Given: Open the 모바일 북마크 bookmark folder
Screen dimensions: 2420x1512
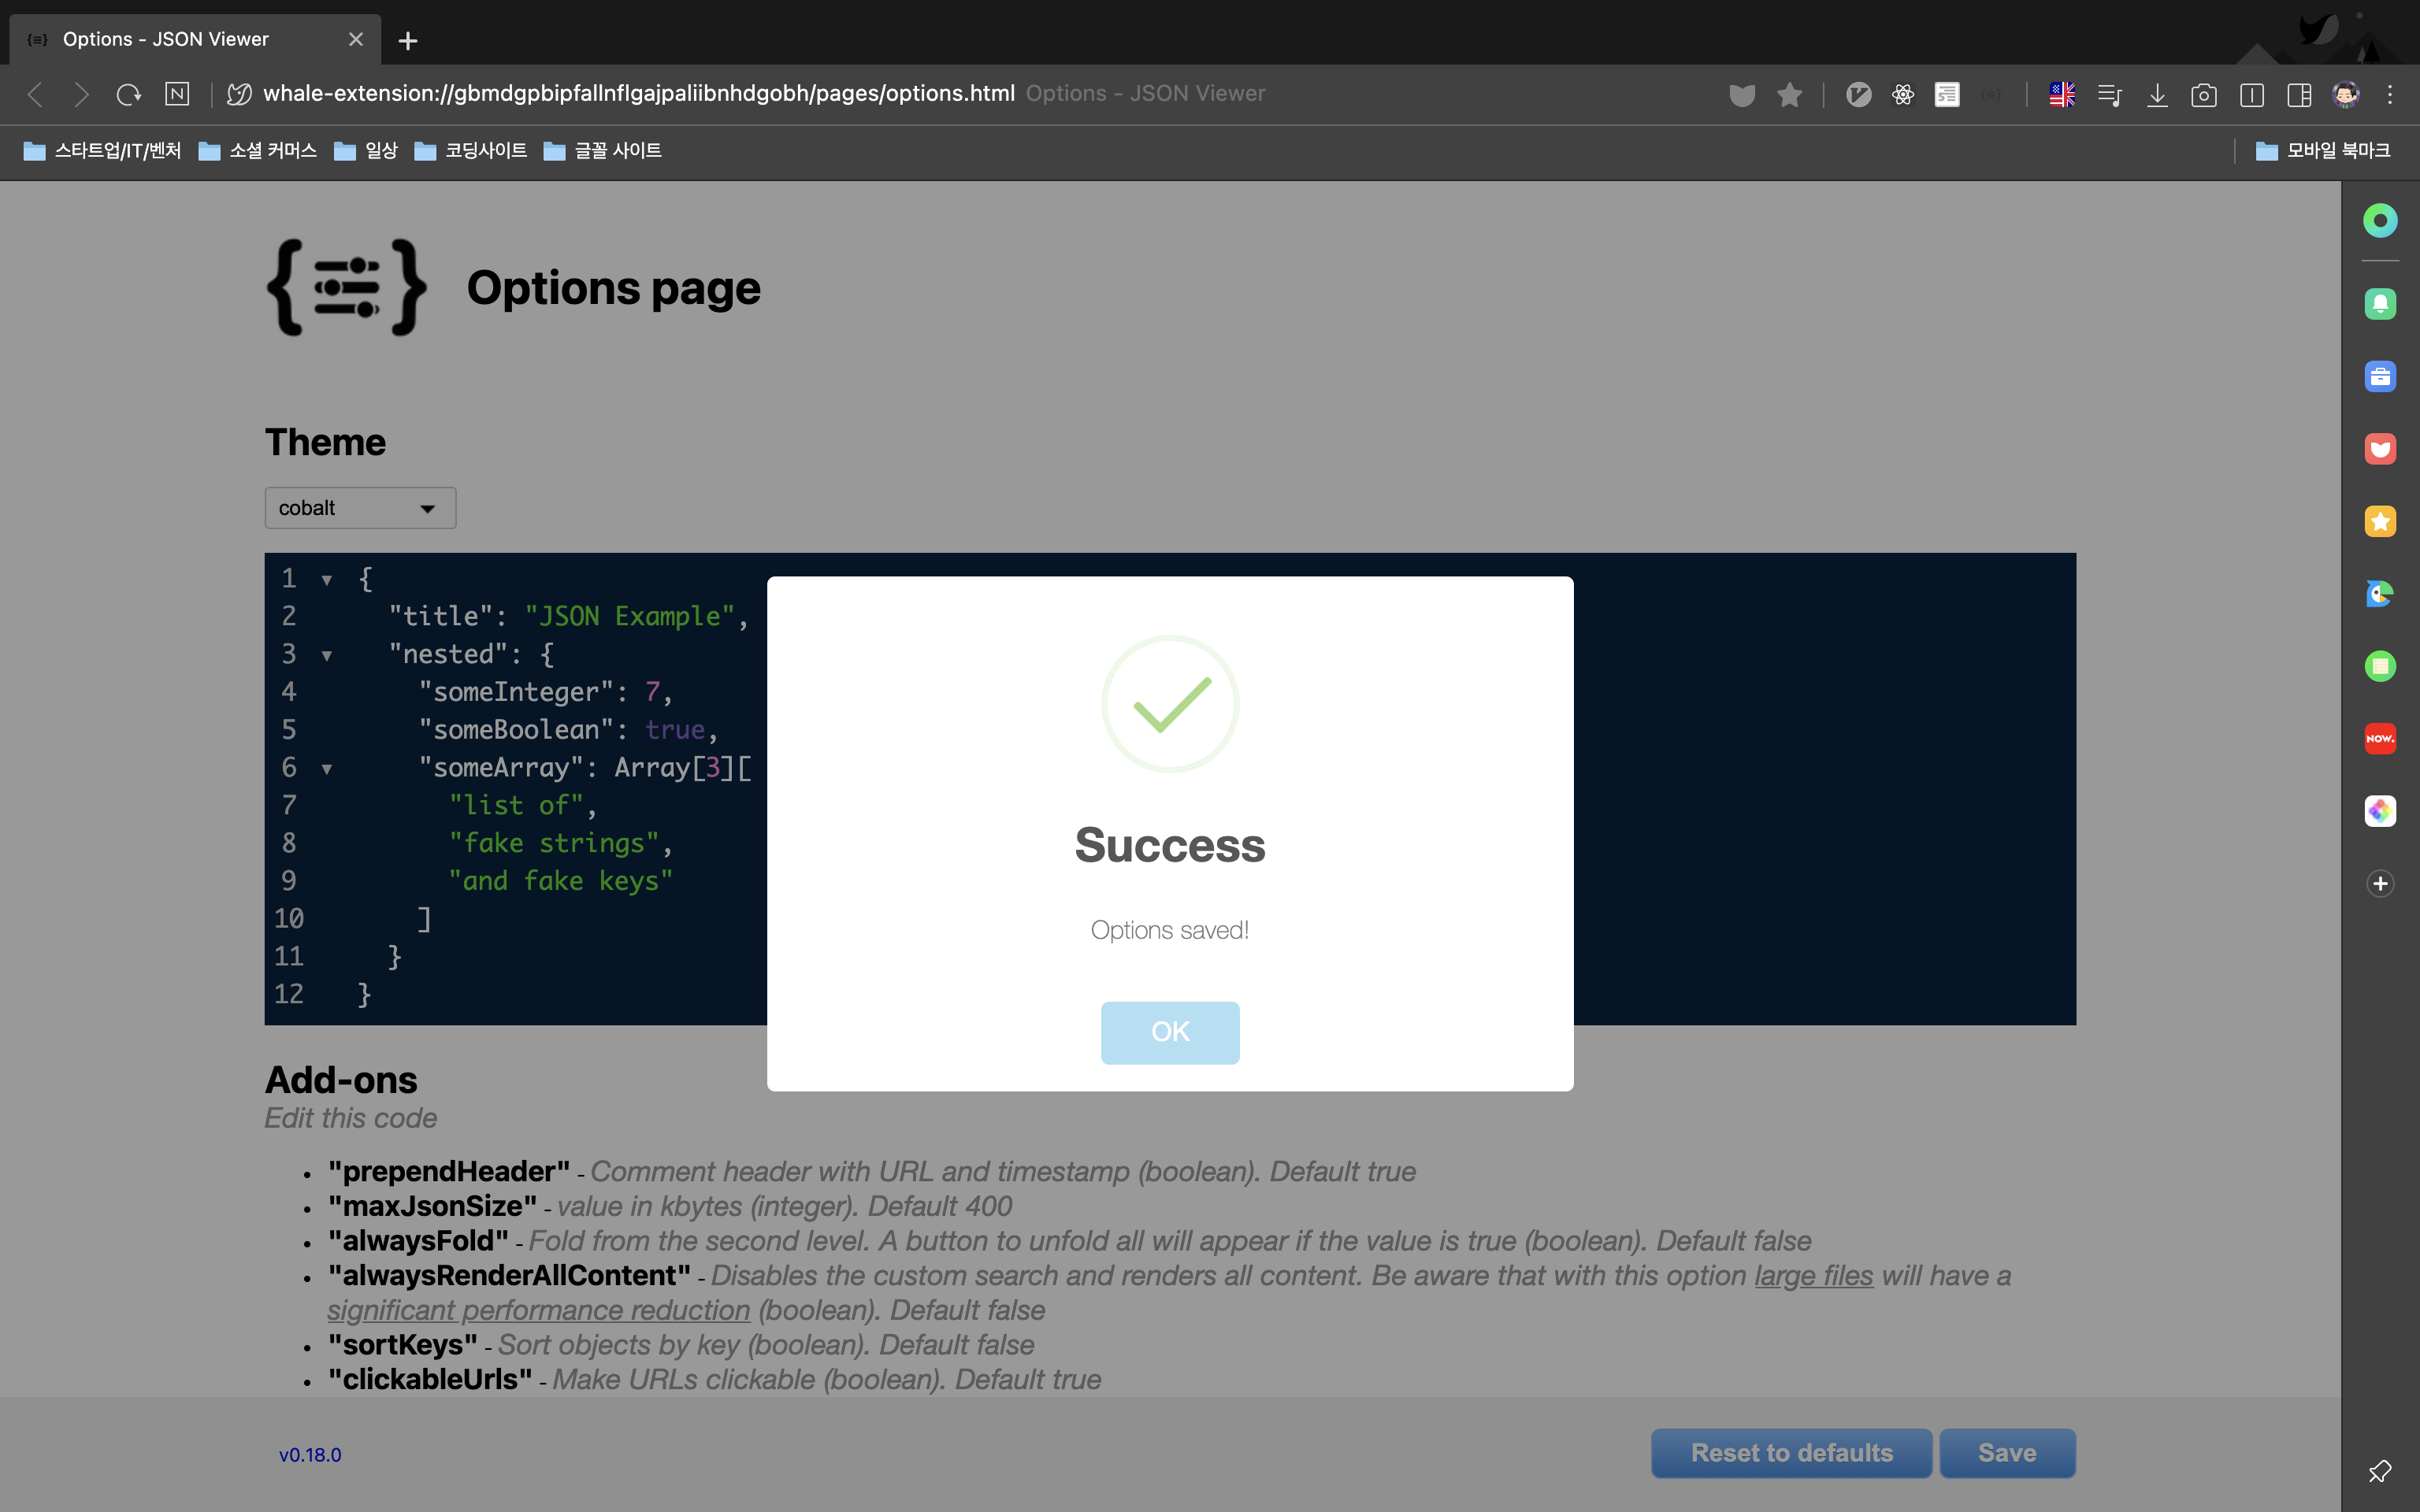Looking at the screenshot, I should tap(2322, 151).
